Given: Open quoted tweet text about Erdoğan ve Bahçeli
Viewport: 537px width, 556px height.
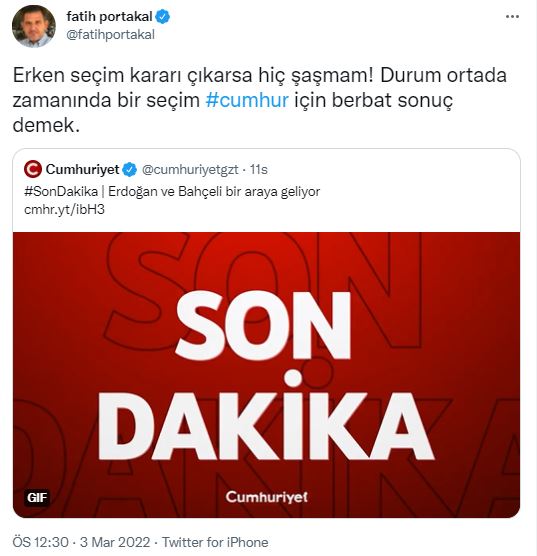Looking at the screenshot, I should point(172,191).
